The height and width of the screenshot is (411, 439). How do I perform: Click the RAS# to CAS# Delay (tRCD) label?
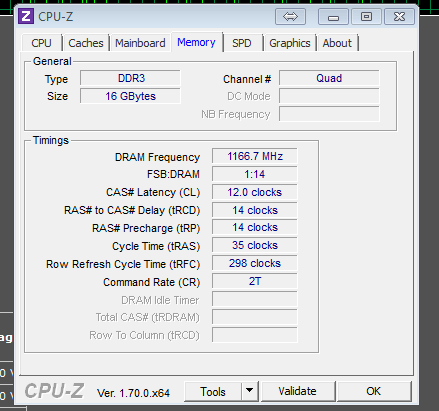tap(132, 211)
